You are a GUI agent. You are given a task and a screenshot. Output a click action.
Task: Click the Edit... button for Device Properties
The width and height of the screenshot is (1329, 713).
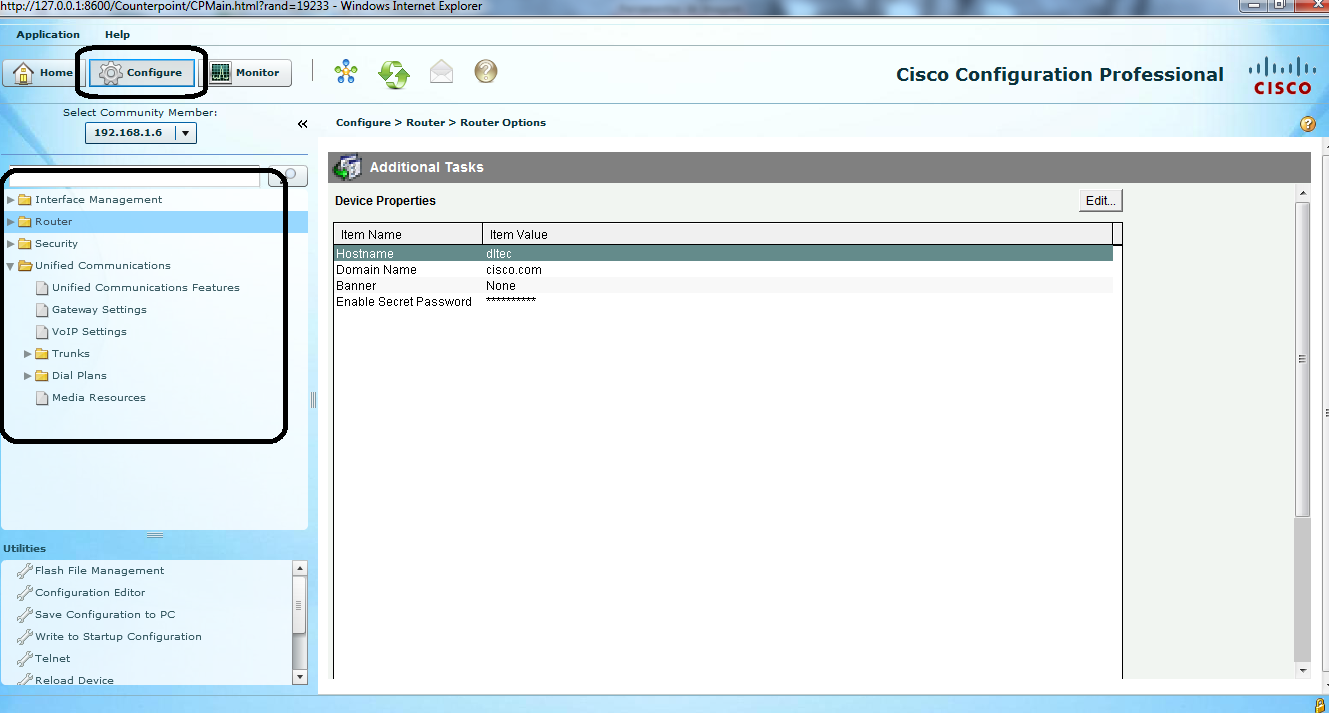(1101, 201)
